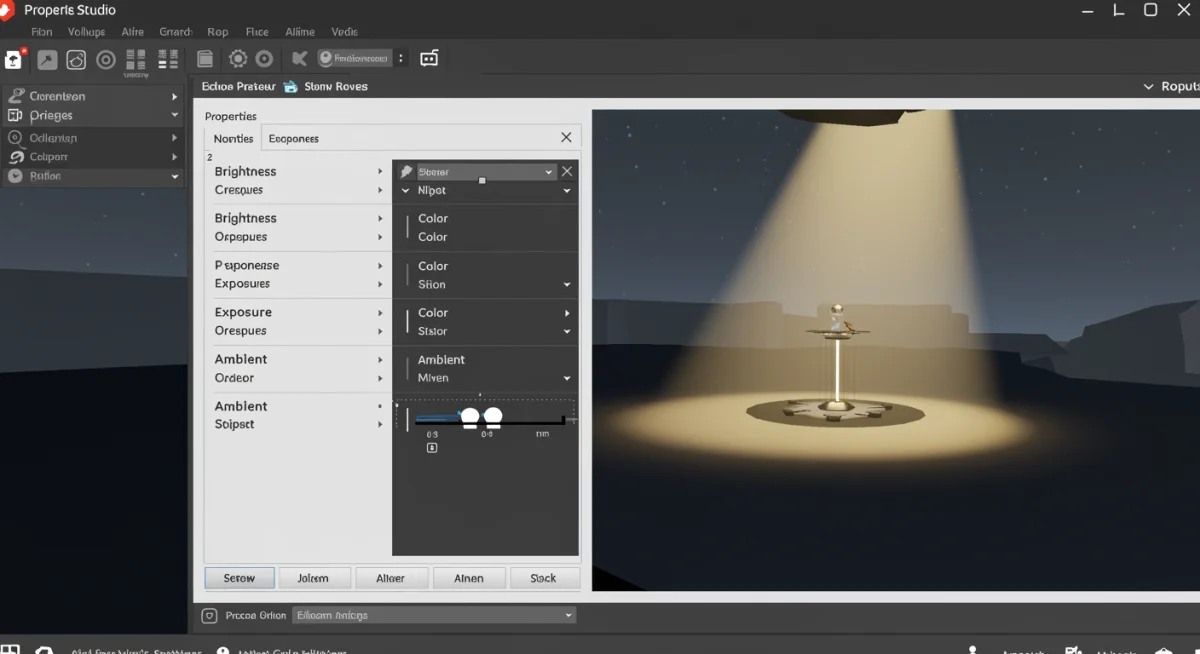Click the left white slider handle
Screen dimensions: 1200x654
tap(470, 416)
